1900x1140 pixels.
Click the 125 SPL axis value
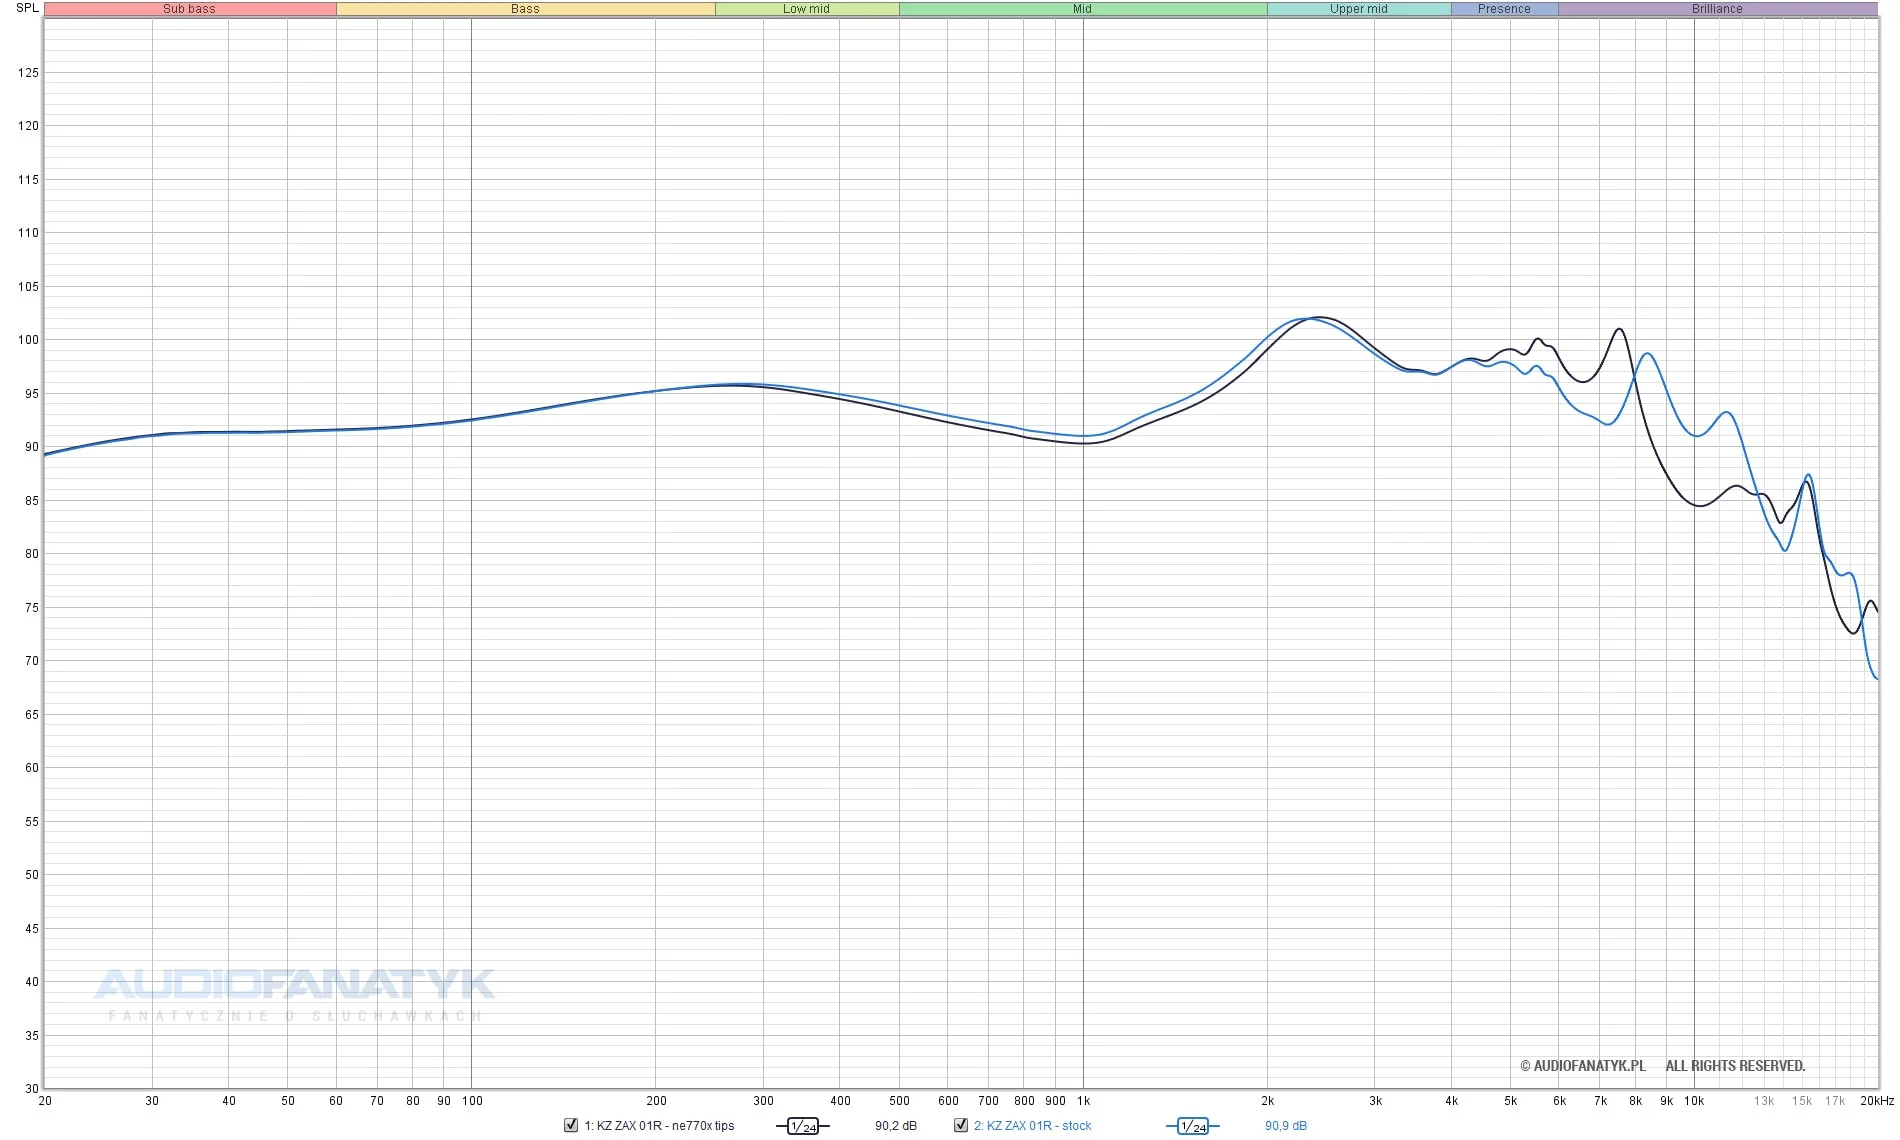[28, 73]
